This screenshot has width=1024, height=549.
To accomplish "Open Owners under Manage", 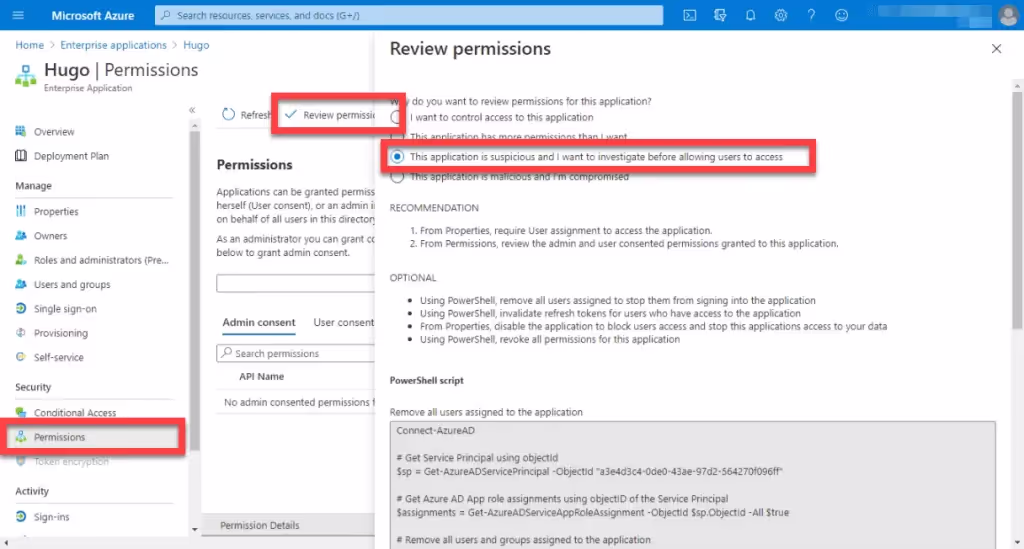I will coord(50,236).
